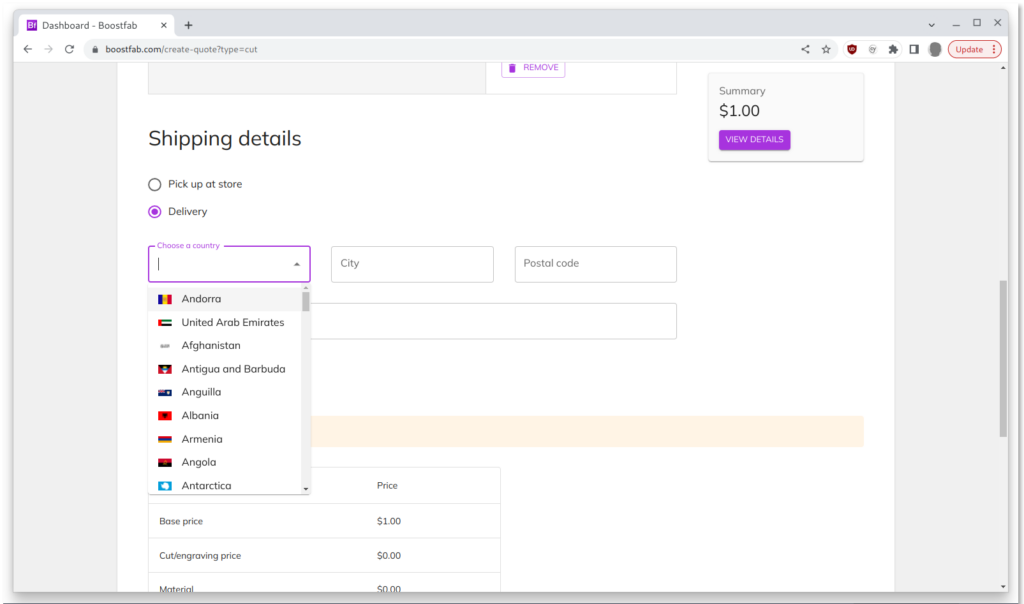Click the Boostfab tab favicon
The width and height of the screenshot is (1024, 604).
click(31, 25)
